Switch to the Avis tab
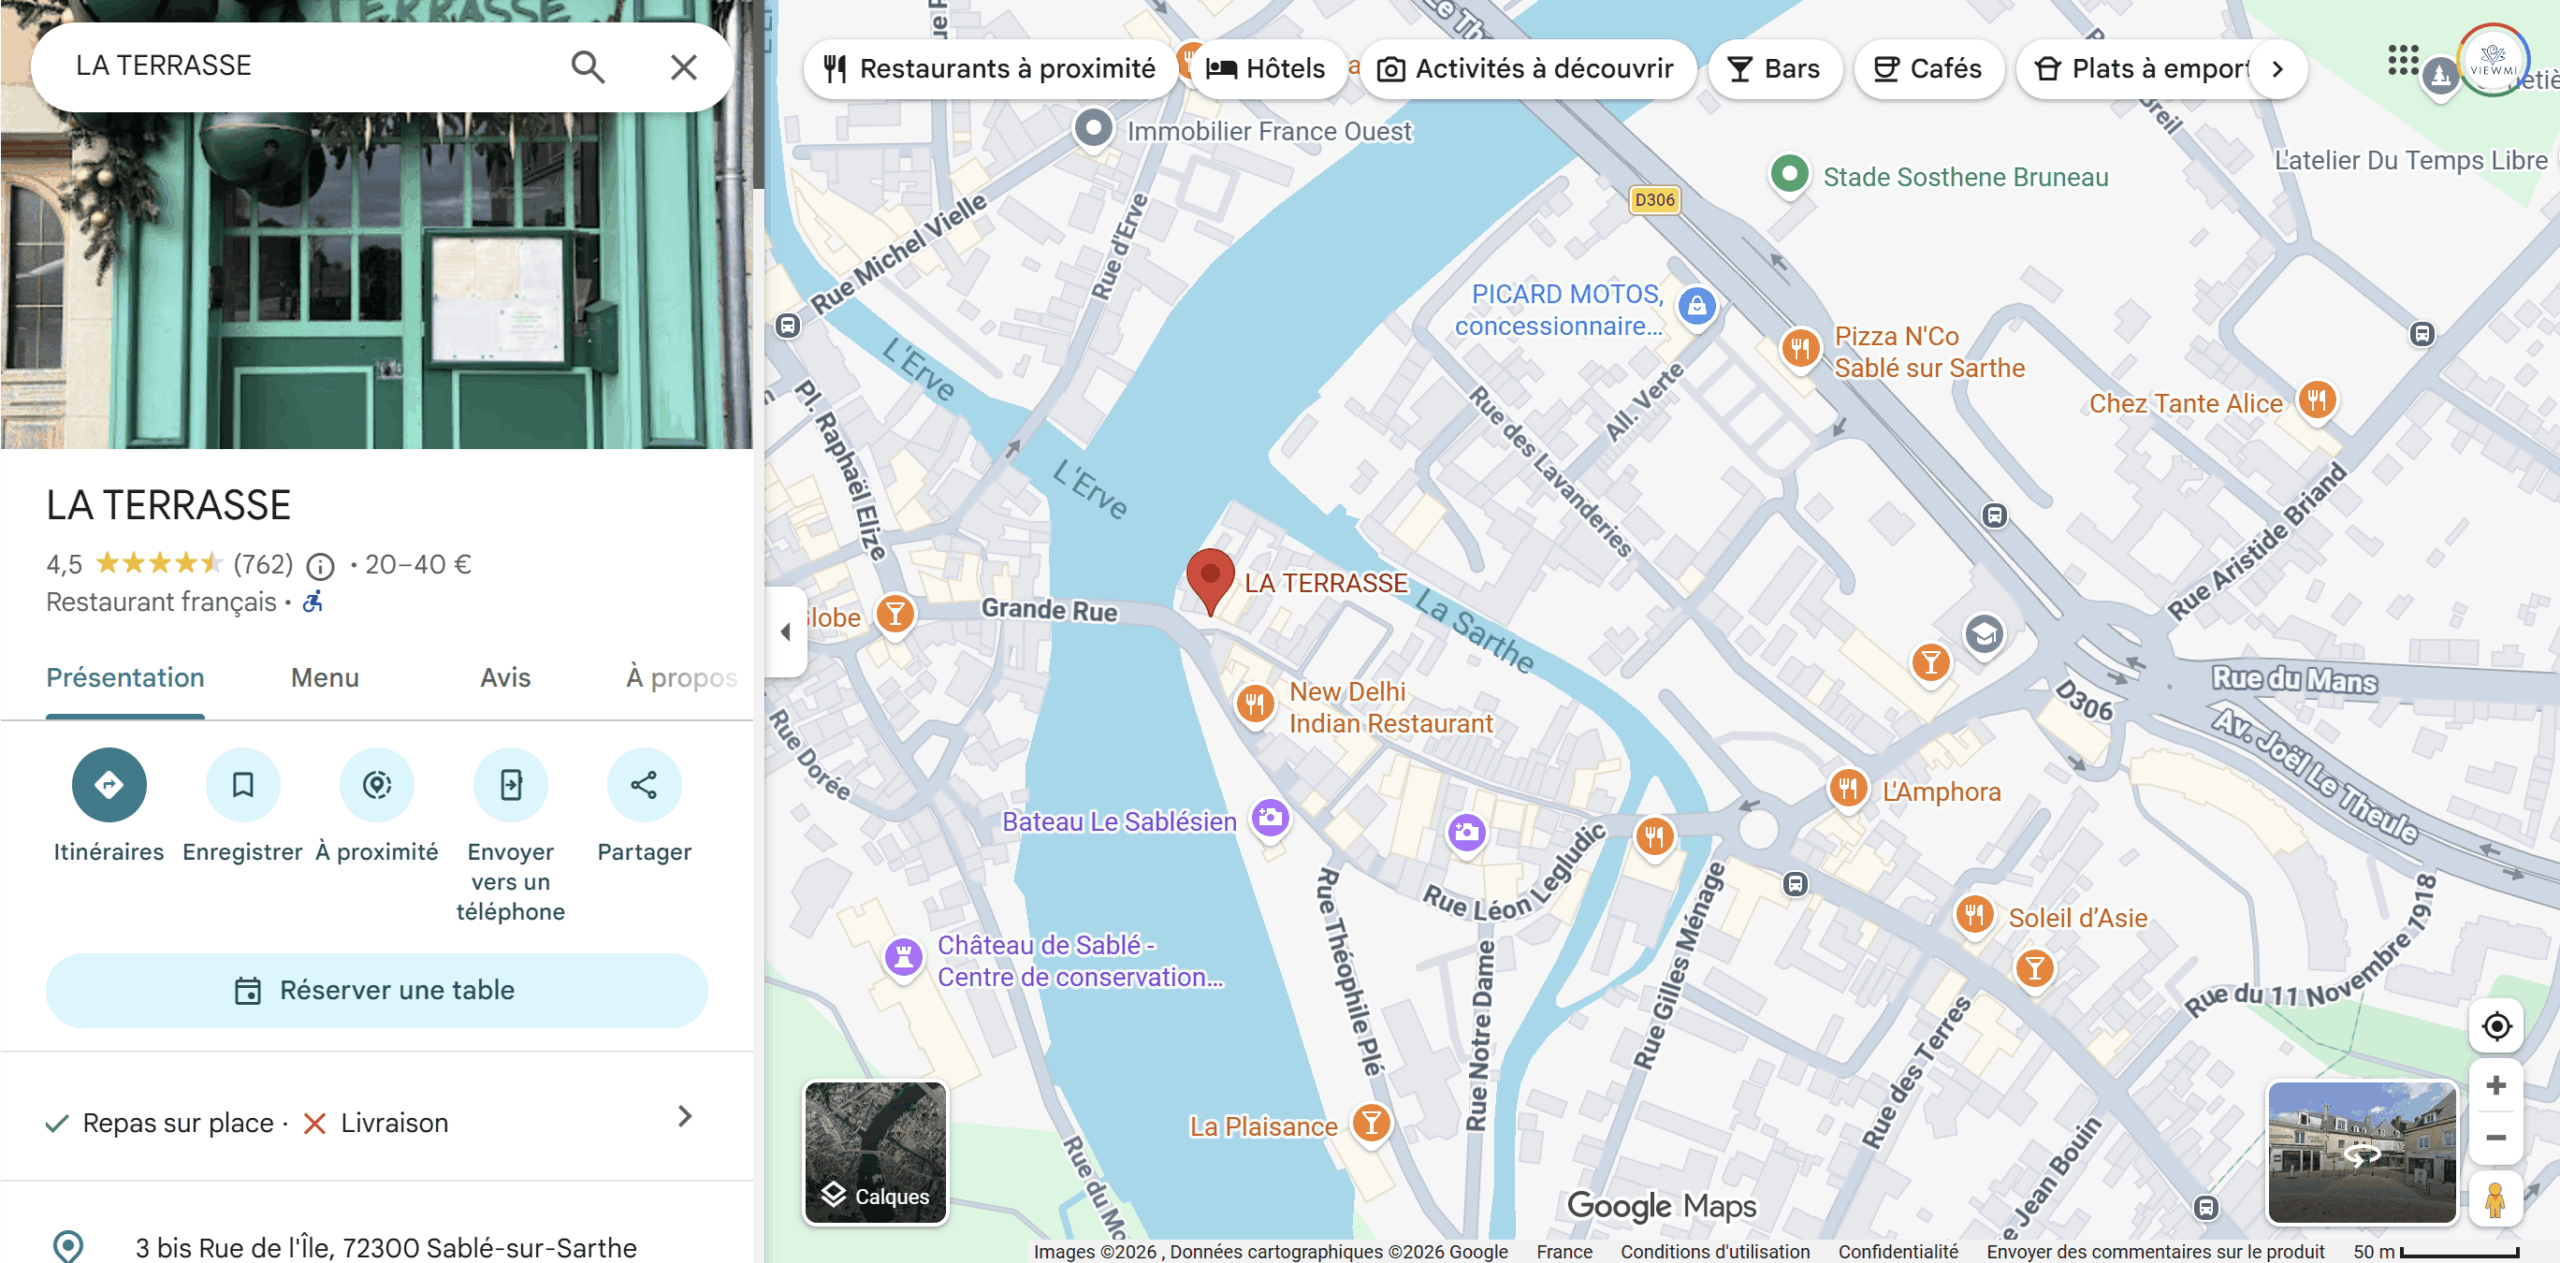 505,678
